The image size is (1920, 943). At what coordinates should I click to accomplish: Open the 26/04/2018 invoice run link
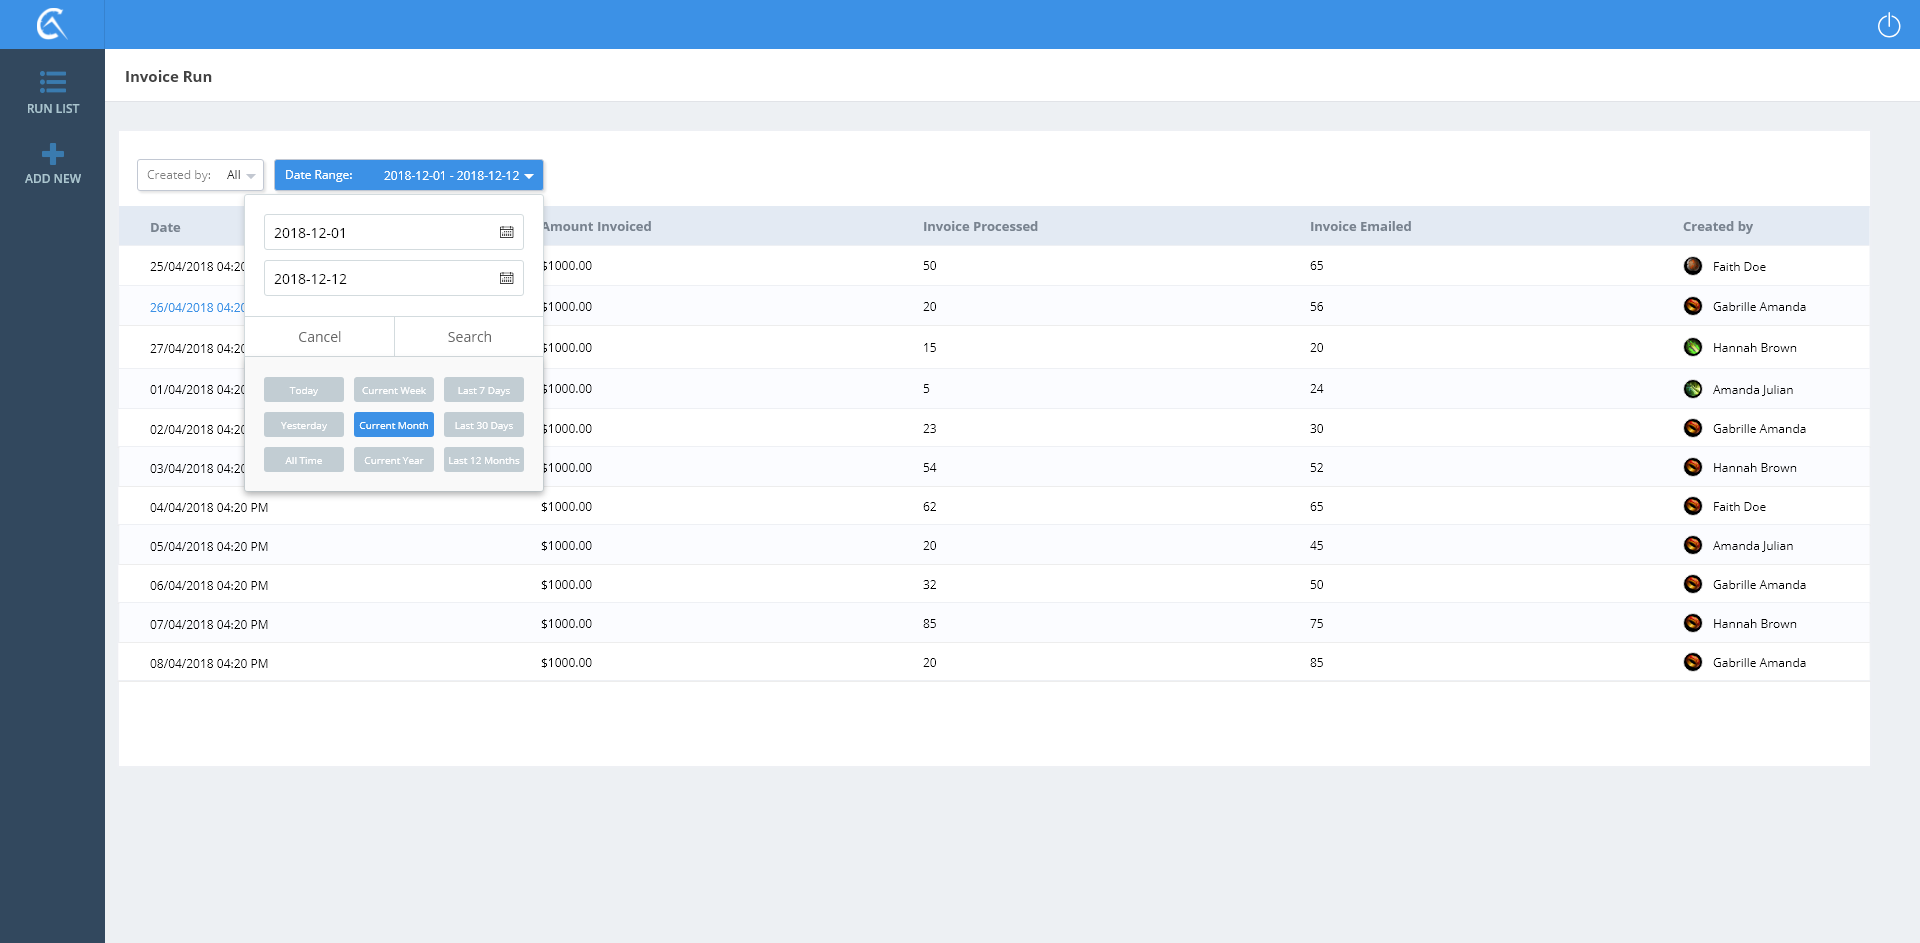pyautogui.click(x=196, y=308)
